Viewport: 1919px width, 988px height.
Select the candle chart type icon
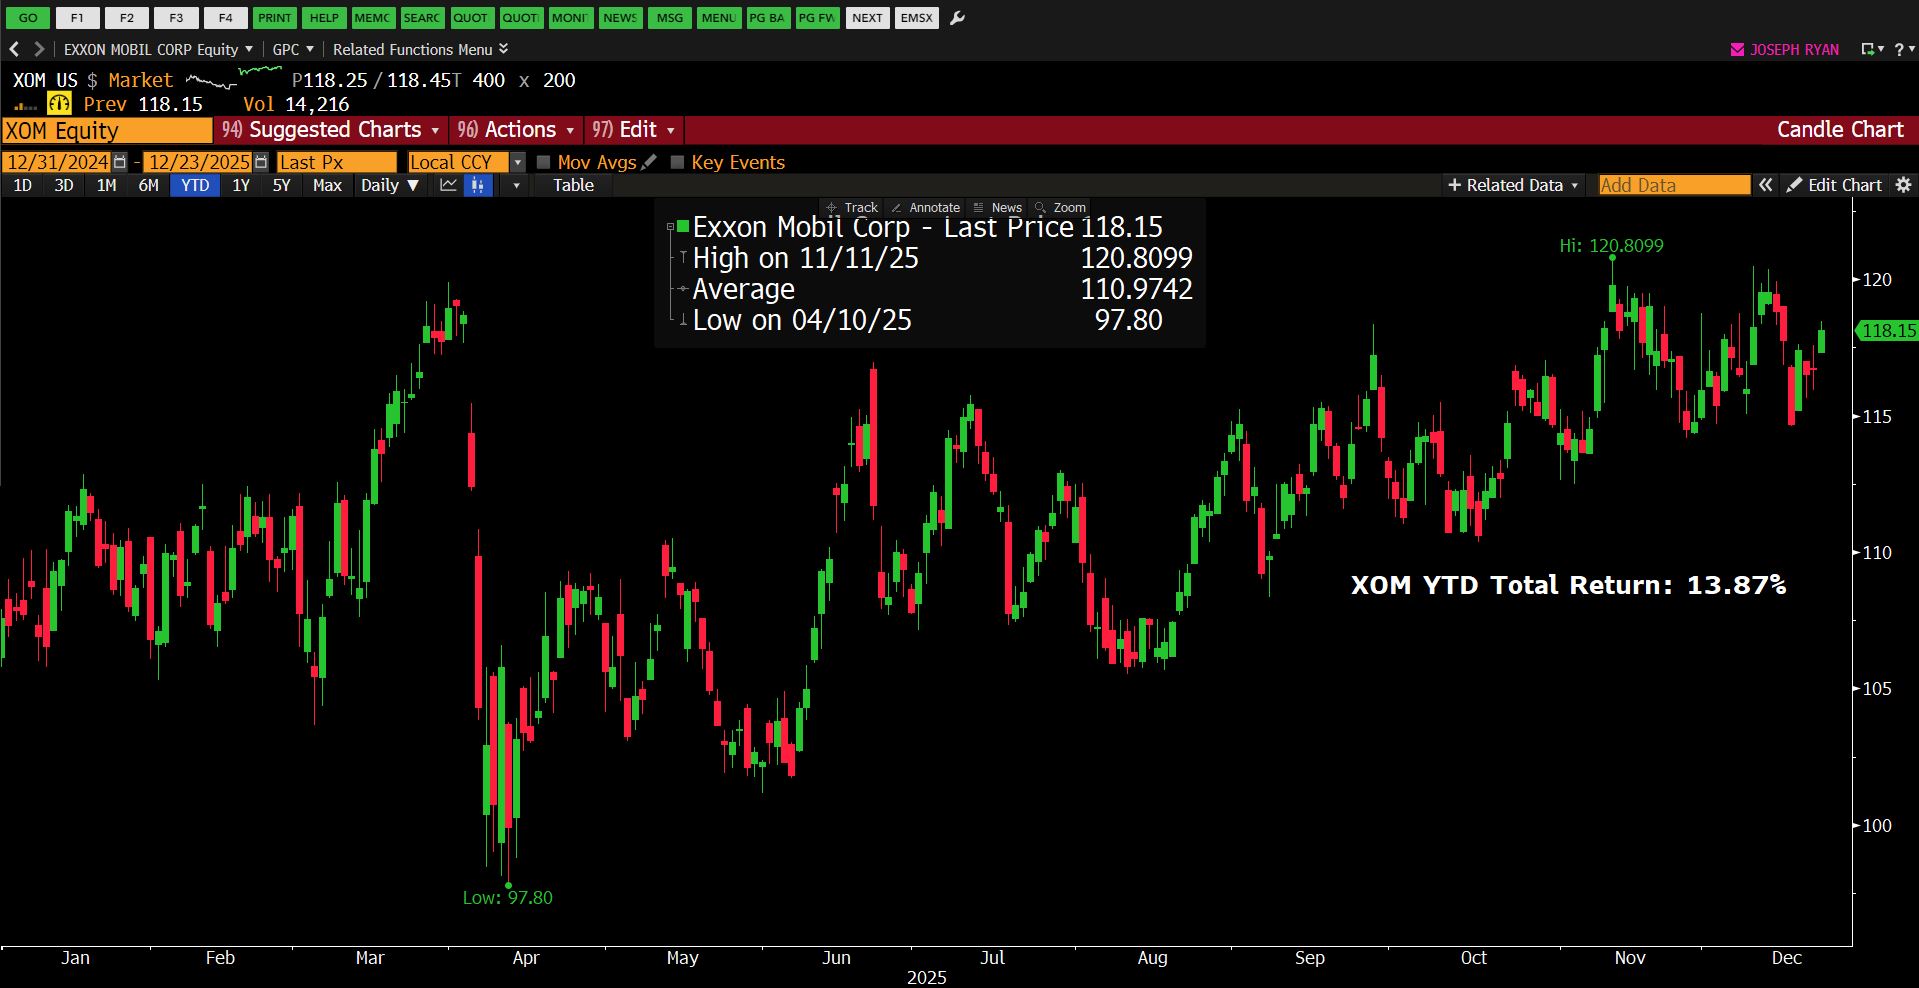(478, 185)
